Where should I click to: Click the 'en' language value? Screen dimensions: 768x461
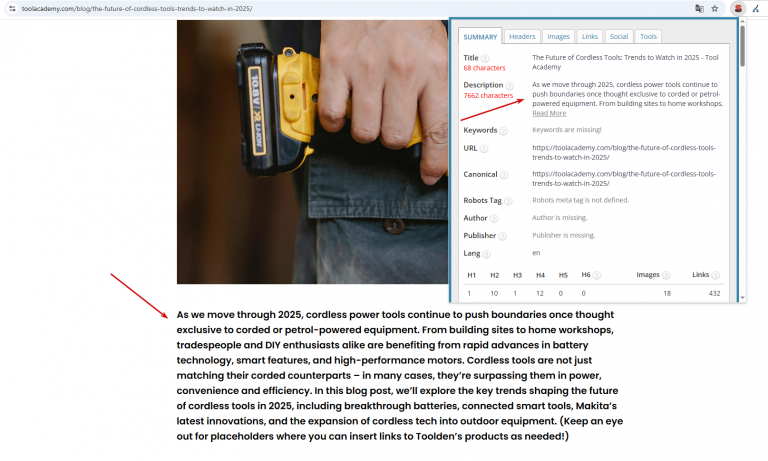coord(536,253)
